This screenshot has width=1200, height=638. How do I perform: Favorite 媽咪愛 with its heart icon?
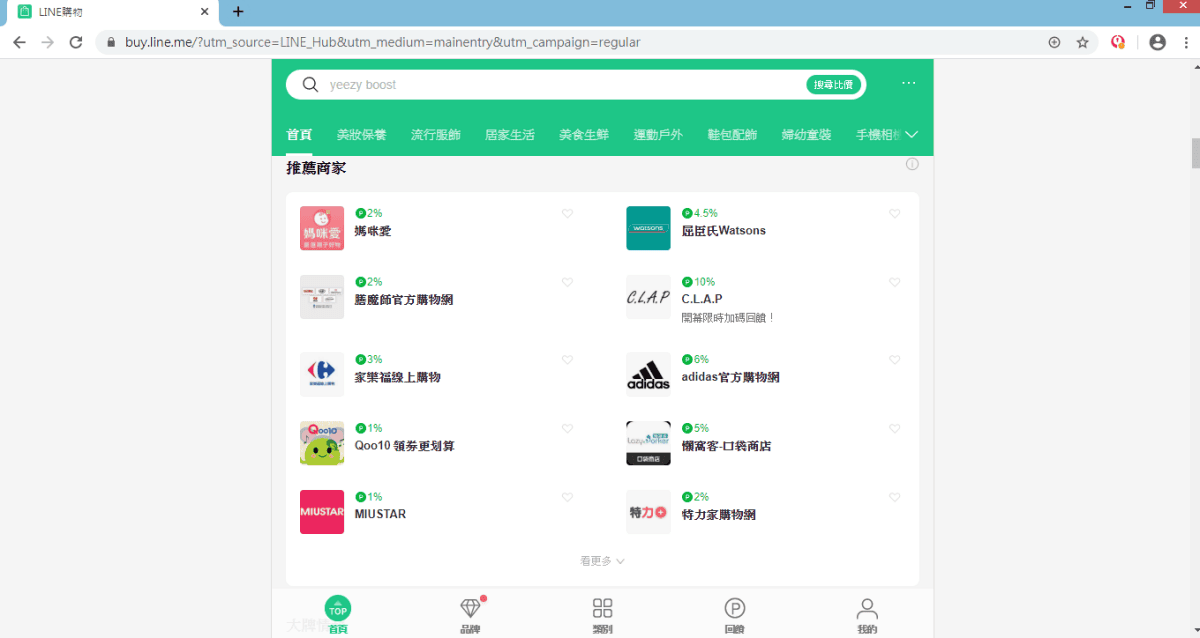(x=568, y=214)
